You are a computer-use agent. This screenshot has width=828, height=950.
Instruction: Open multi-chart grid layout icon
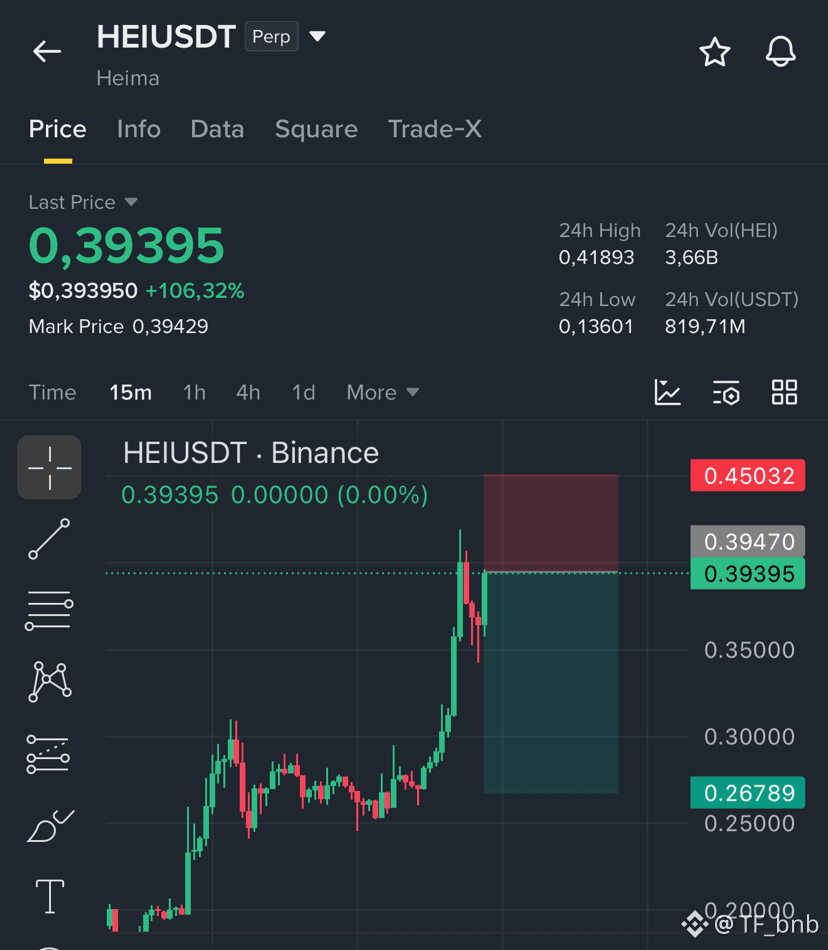(784, 392)
